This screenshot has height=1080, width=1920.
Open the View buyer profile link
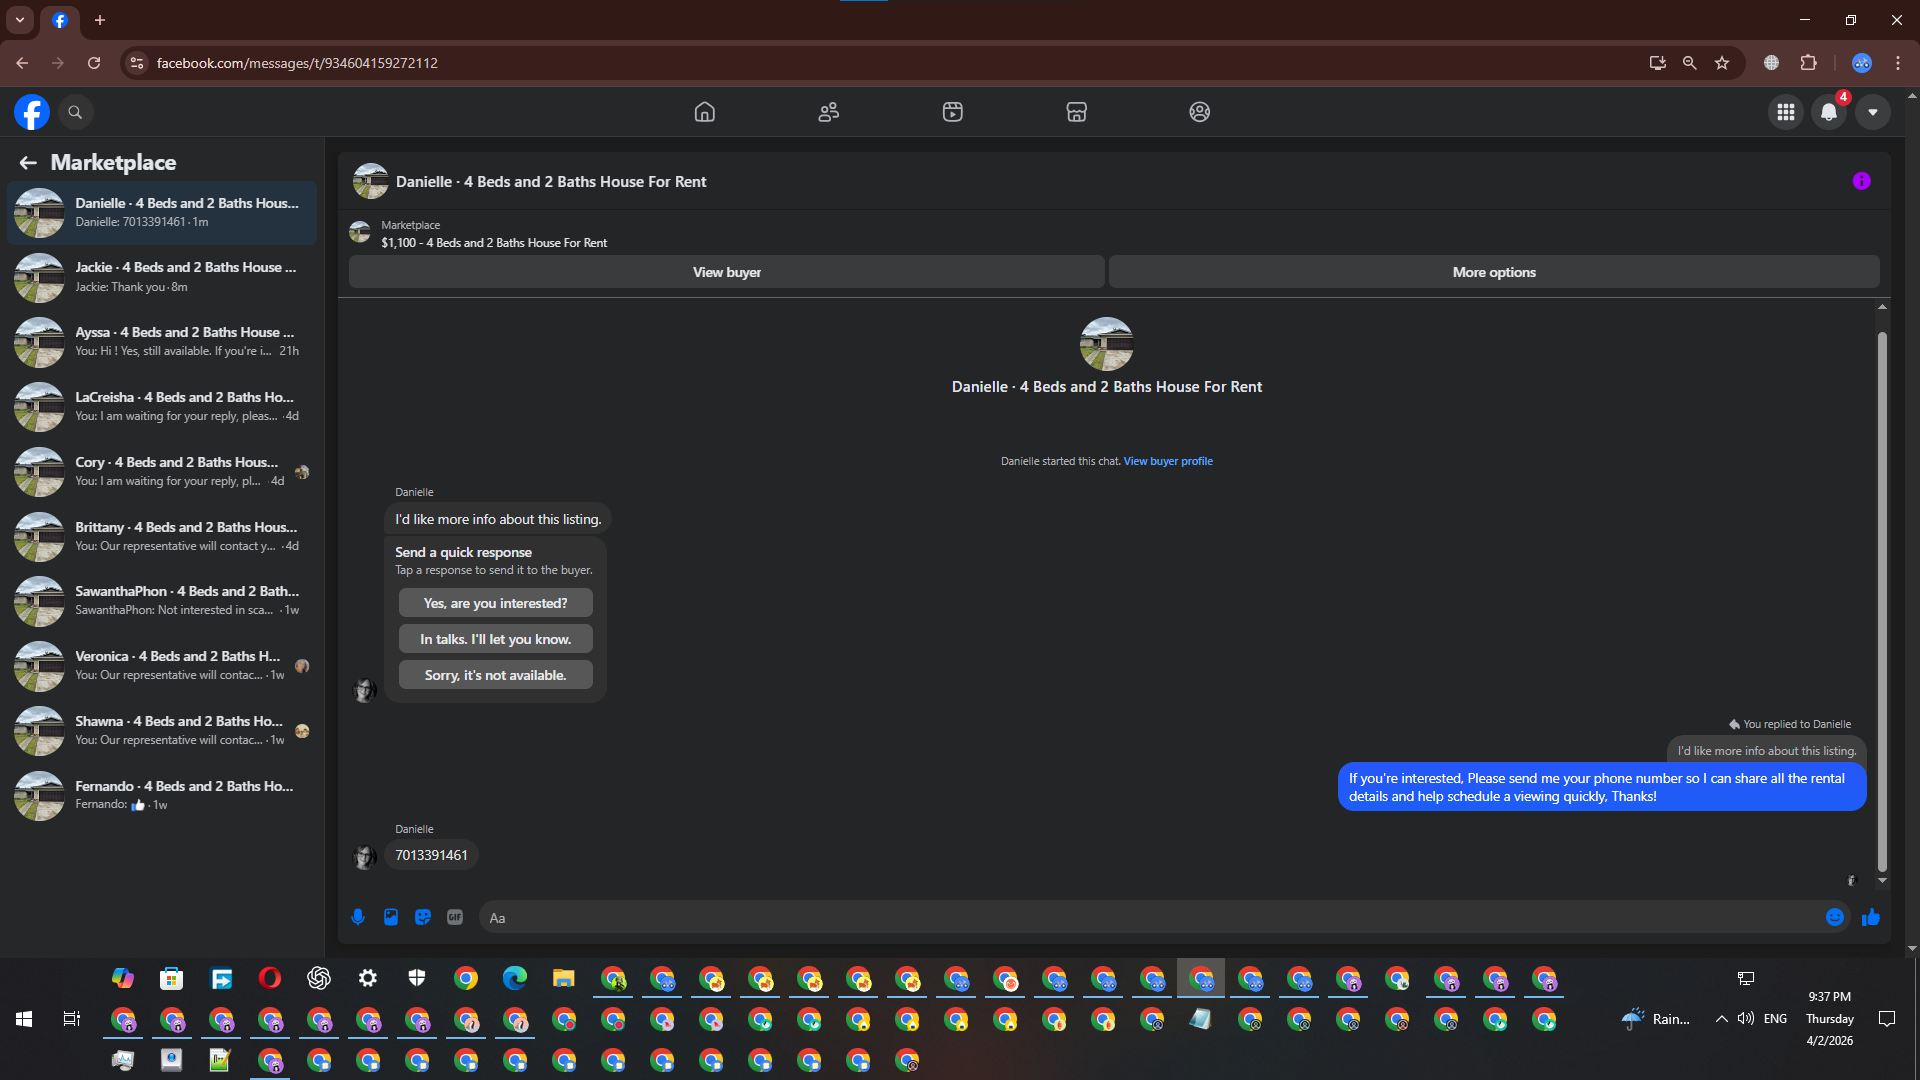[1168, 461]
